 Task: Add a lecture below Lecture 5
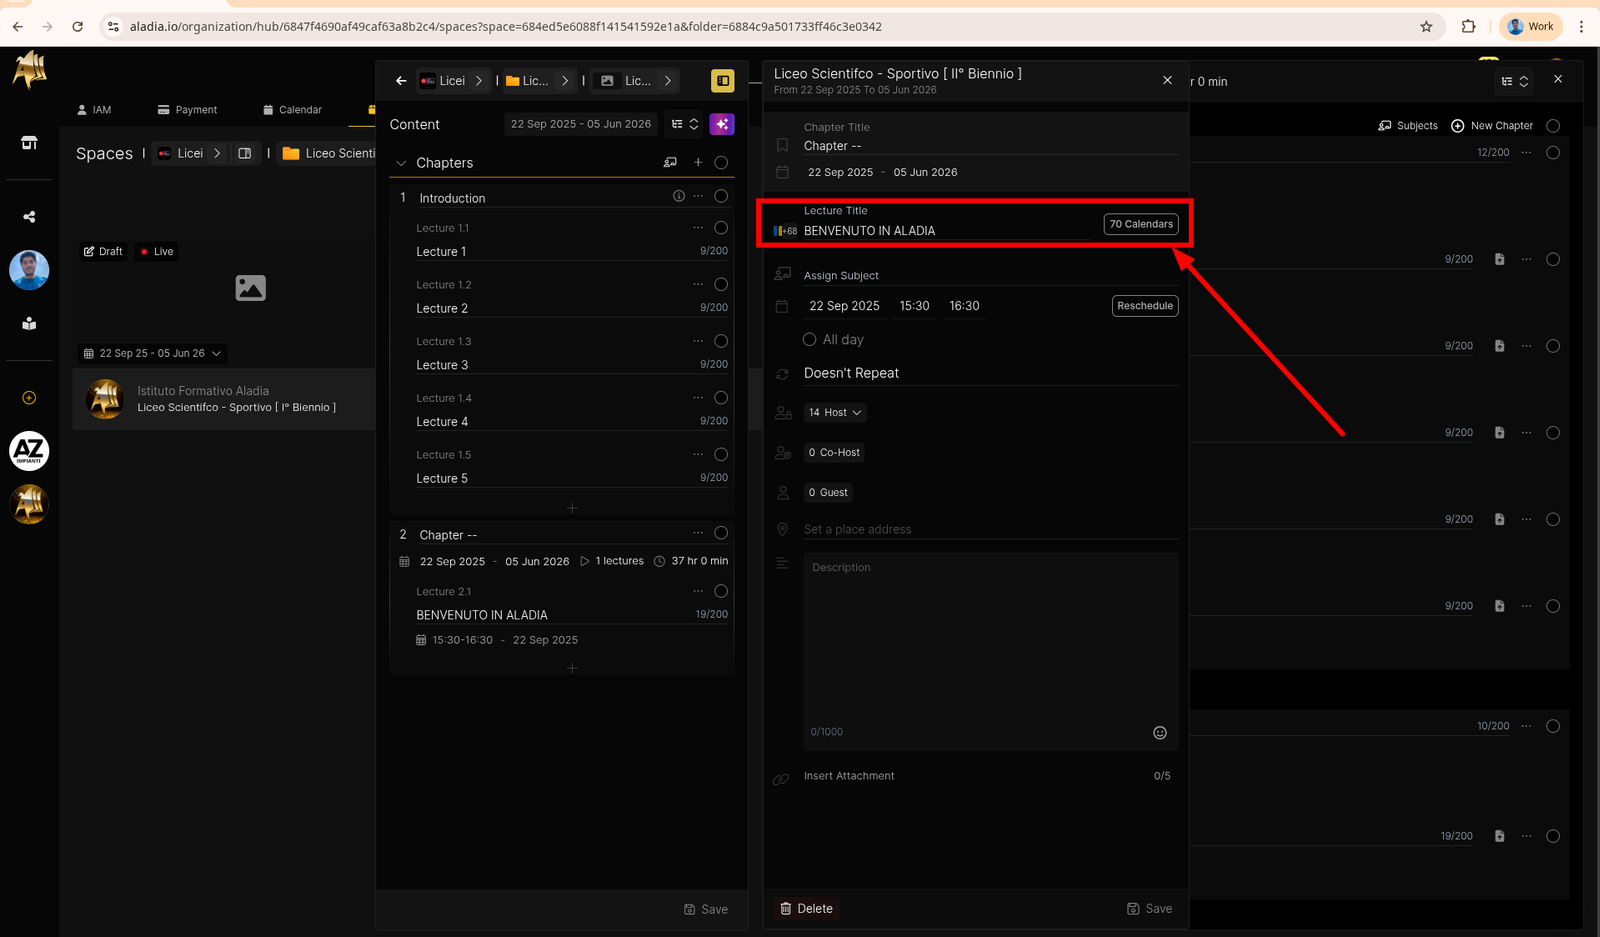tap(572, 508)
